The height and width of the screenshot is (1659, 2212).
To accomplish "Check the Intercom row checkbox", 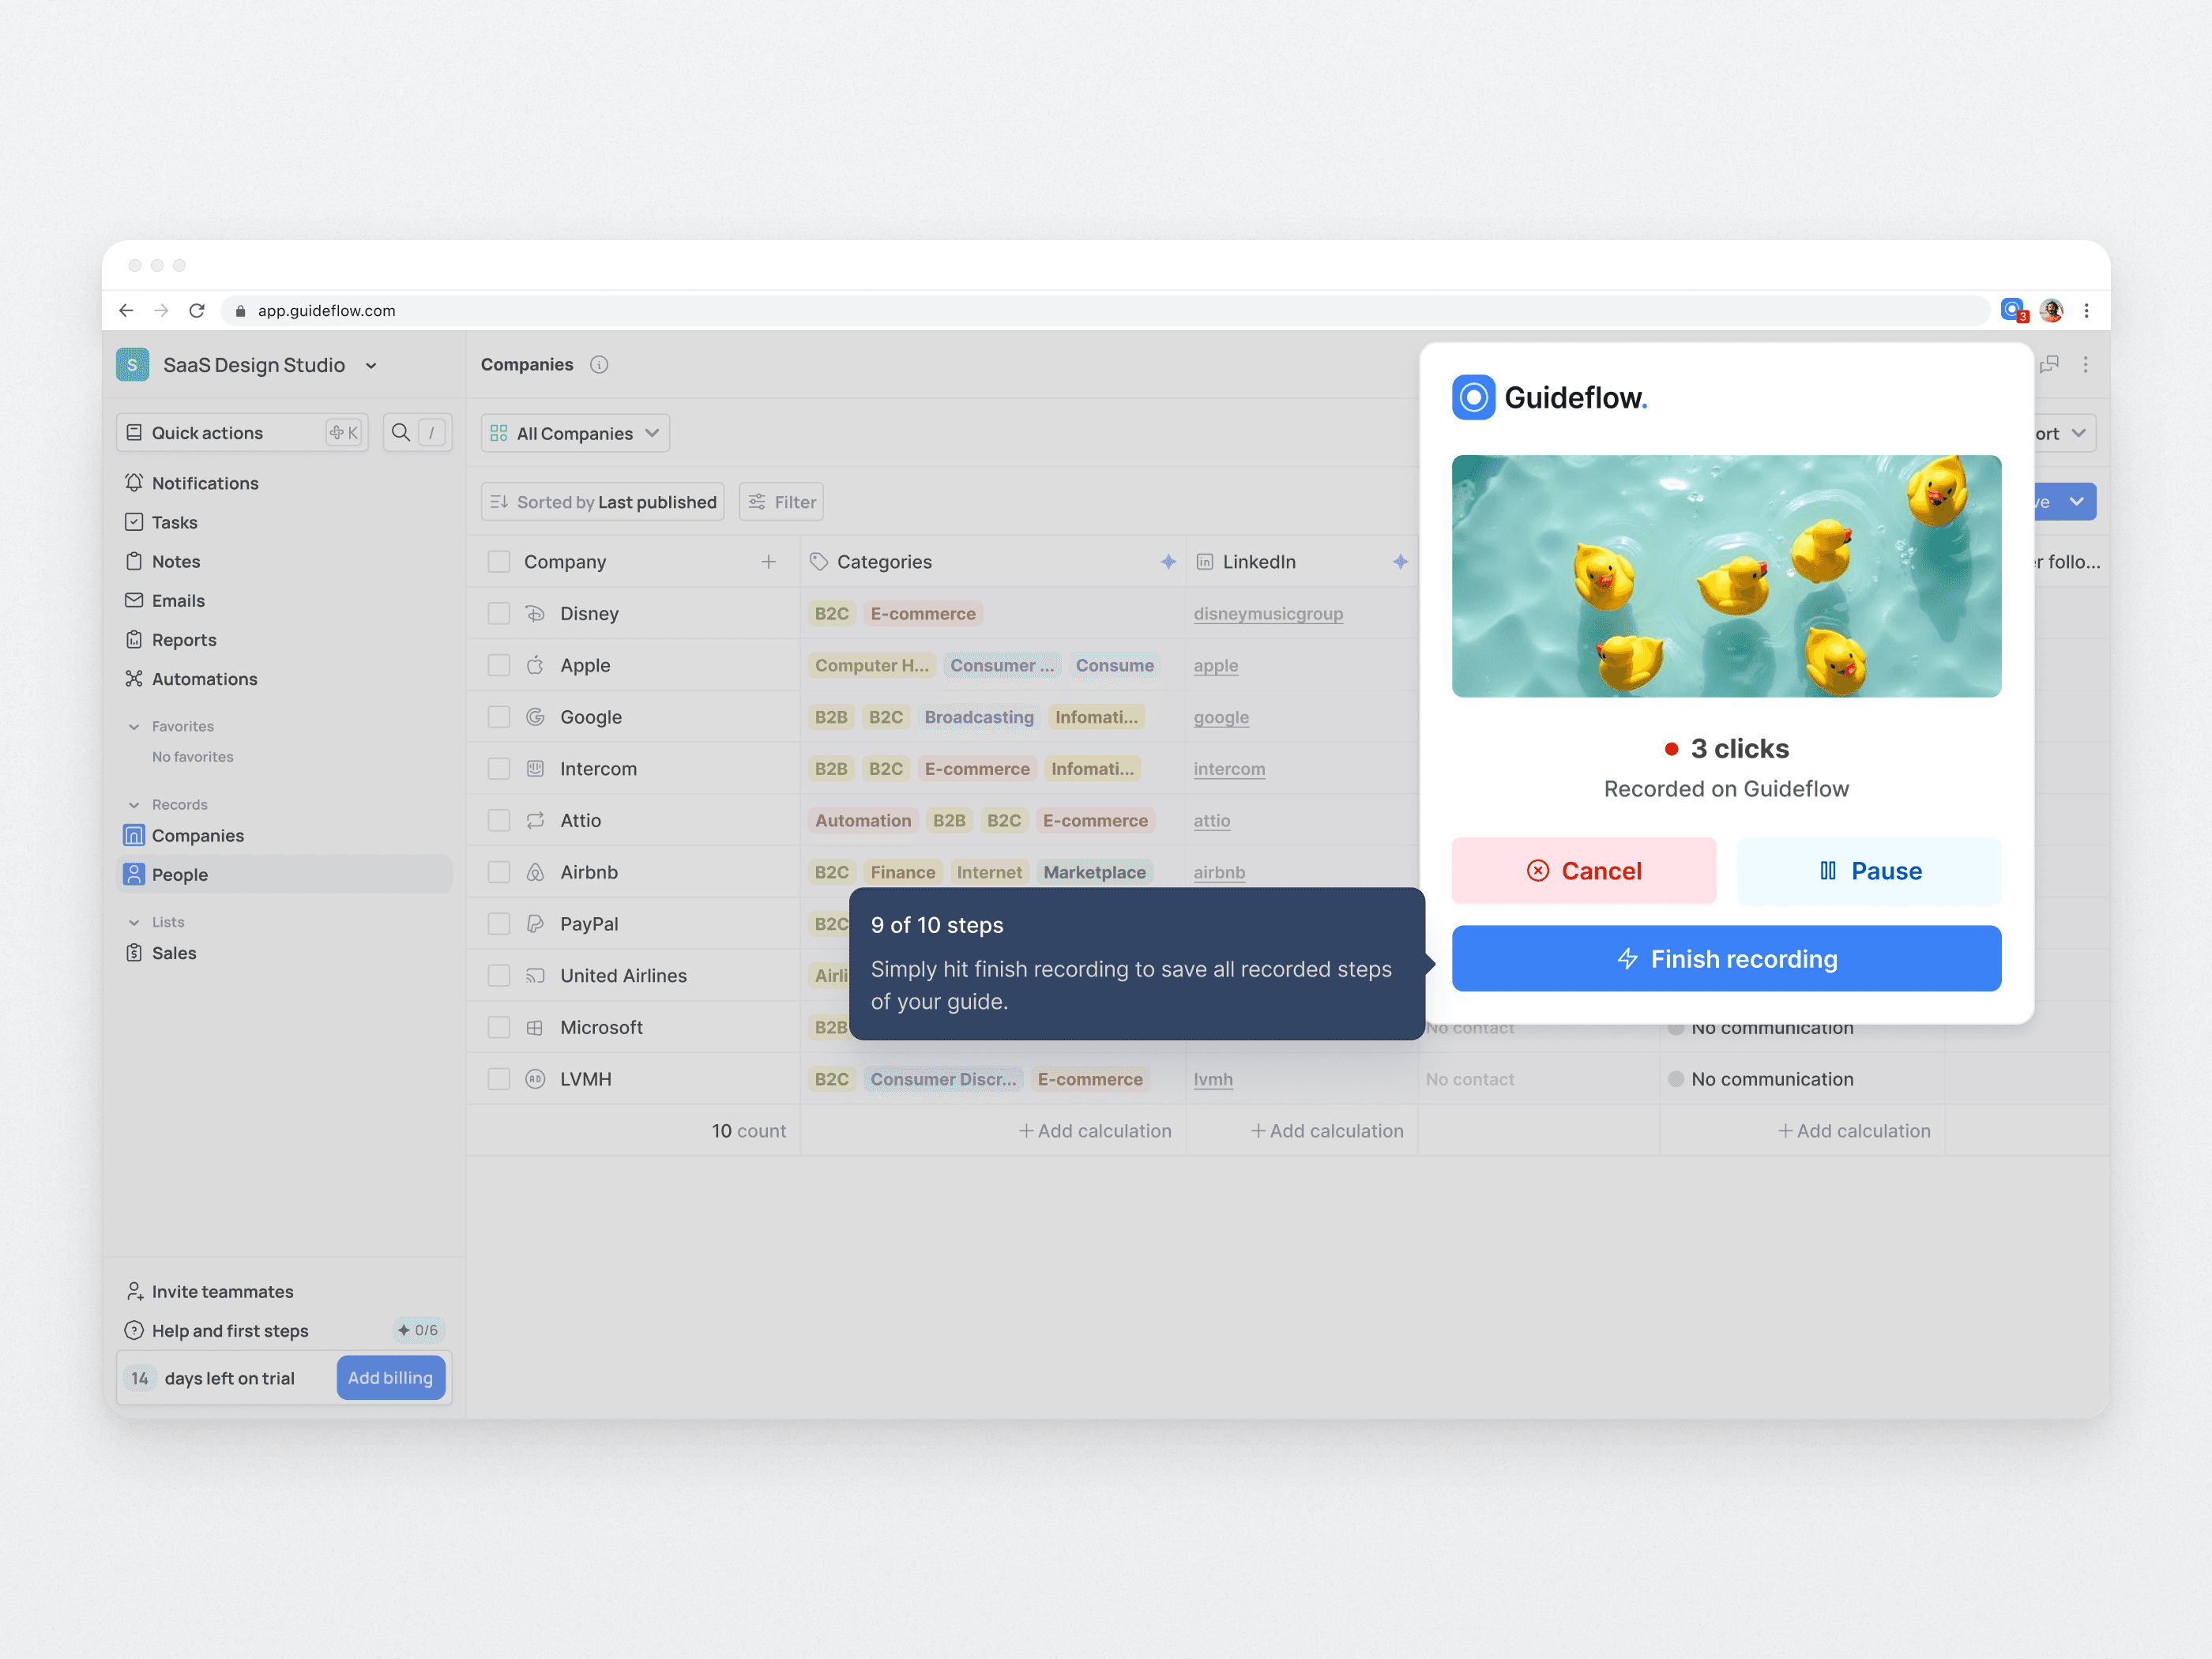I will pos(499,769).
